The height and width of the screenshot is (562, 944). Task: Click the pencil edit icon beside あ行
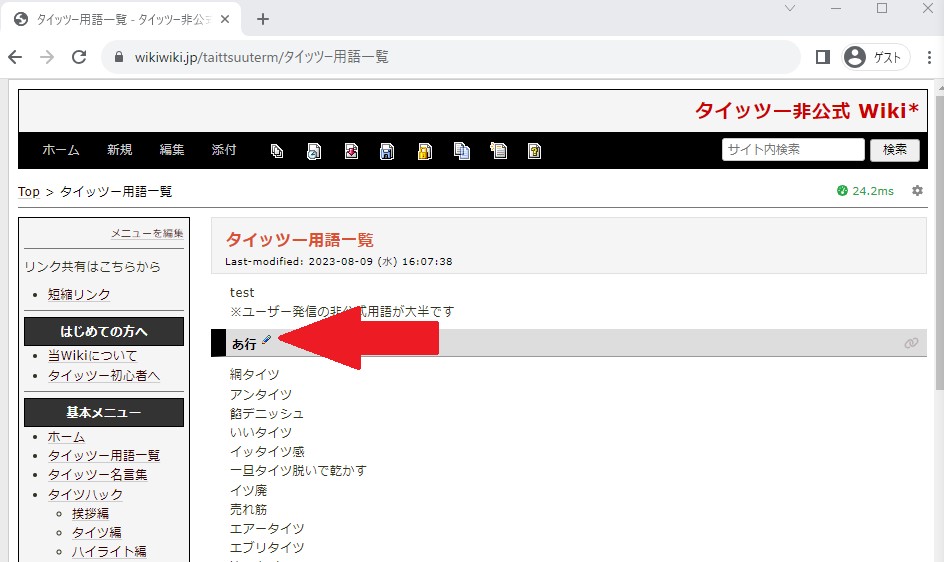pos(266,342)
